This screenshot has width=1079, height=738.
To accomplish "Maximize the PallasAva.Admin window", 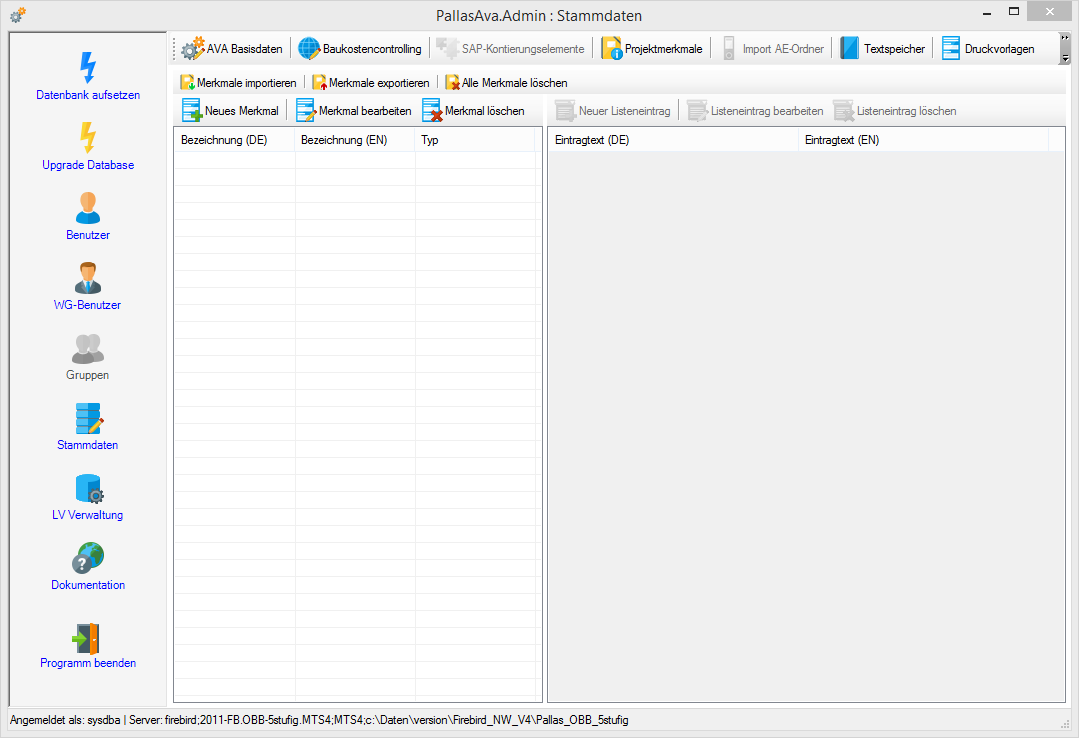I will click(x=1014, y=12).
